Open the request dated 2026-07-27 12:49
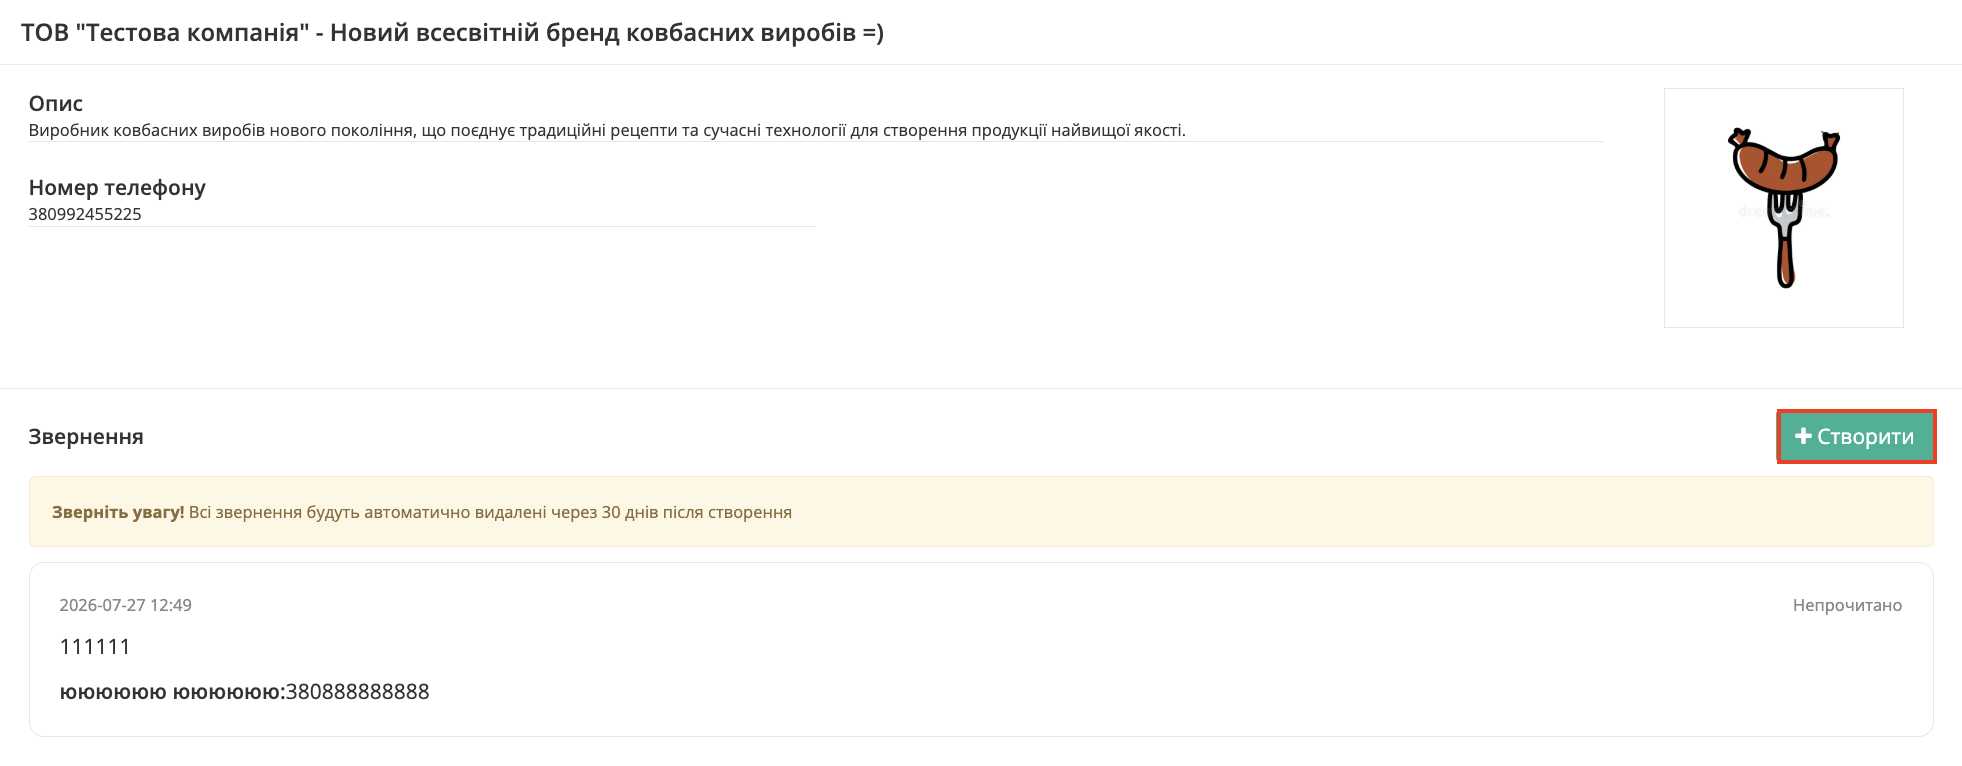 [x=125, y=605]
